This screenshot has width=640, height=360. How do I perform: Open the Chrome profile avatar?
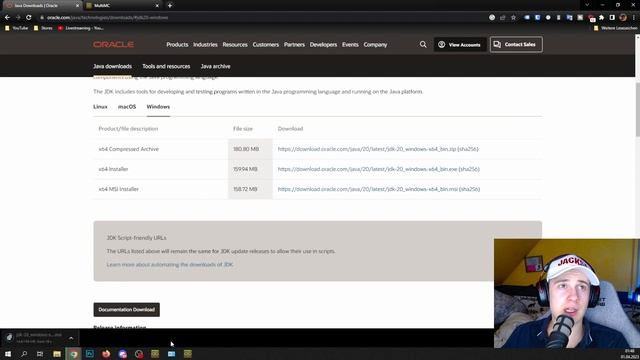tap(623, 18)
